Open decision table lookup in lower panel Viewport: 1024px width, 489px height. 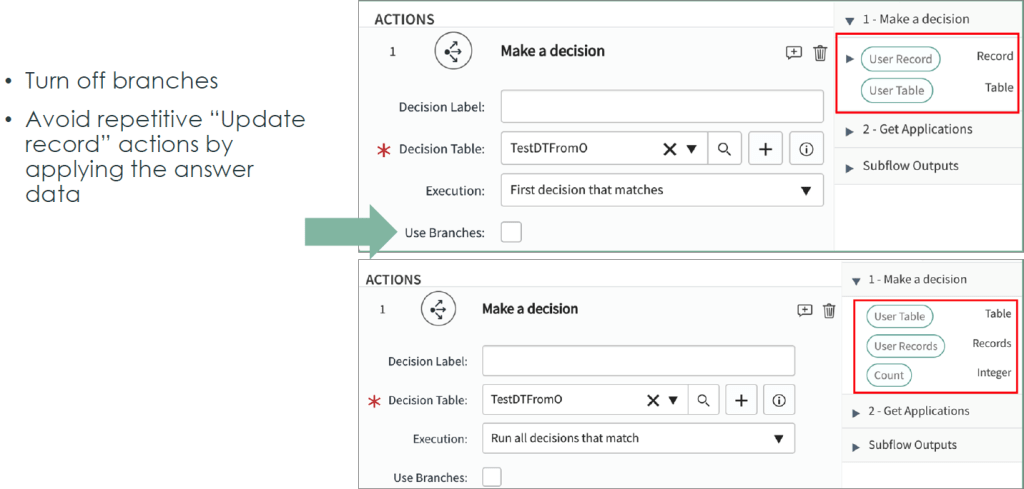[x=703, y=400]
